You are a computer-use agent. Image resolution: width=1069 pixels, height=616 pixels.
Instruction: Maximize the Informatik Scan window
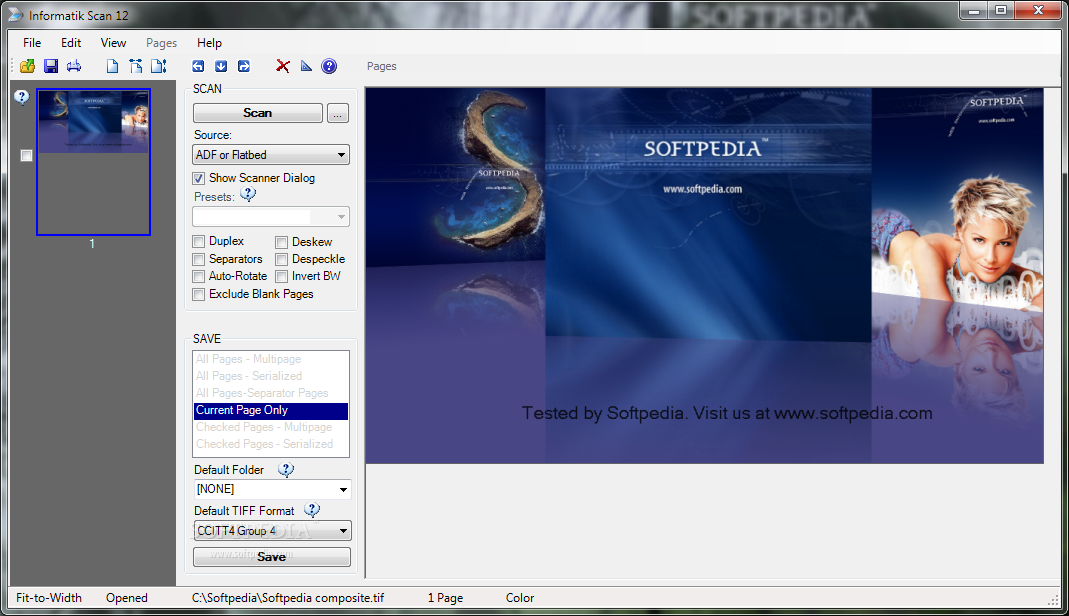pos(1001,10)
